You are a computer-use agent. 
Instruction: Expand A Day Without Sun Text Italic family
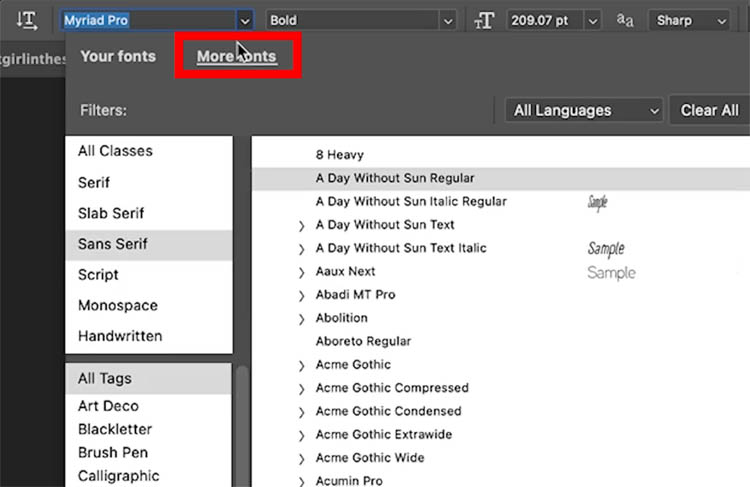pyautogui.click(x=301, y=249)
